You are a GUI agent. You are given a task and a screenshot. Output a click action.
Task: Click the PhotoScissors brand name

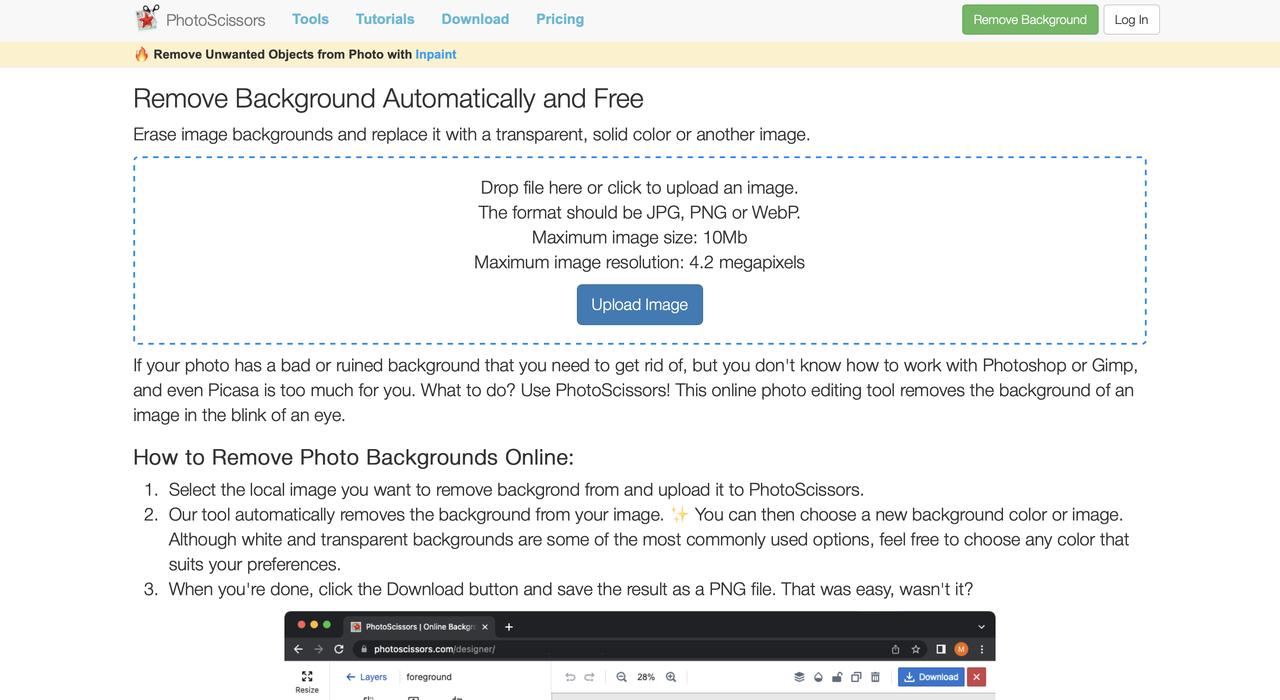tap(216, 19)
